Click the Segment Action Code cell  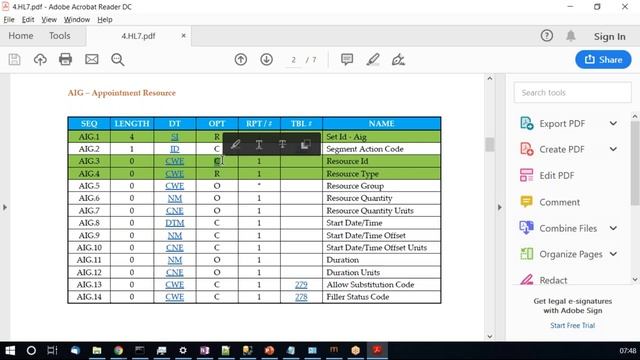(x=382, y=149)
